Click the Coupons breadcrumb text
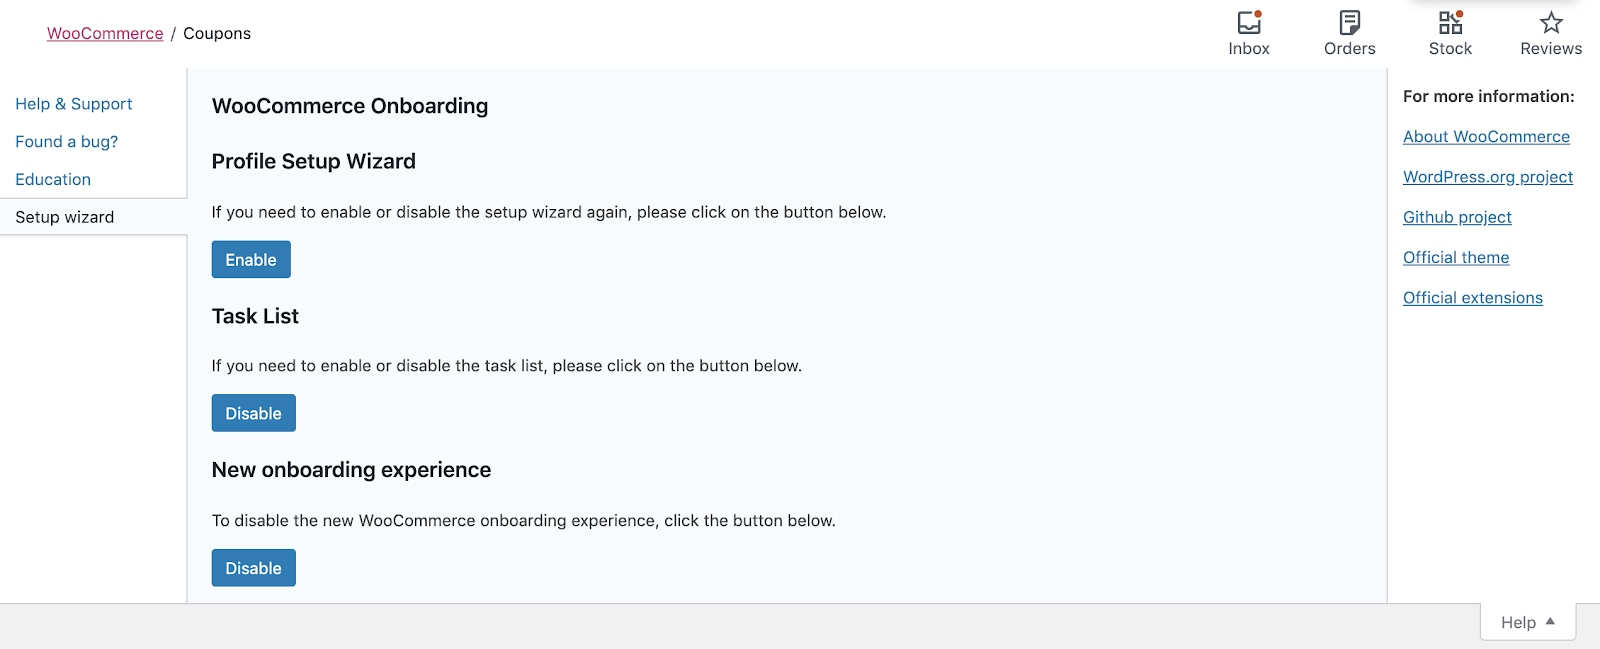This screenshot has height=649, width=1600. click(217, 33)
